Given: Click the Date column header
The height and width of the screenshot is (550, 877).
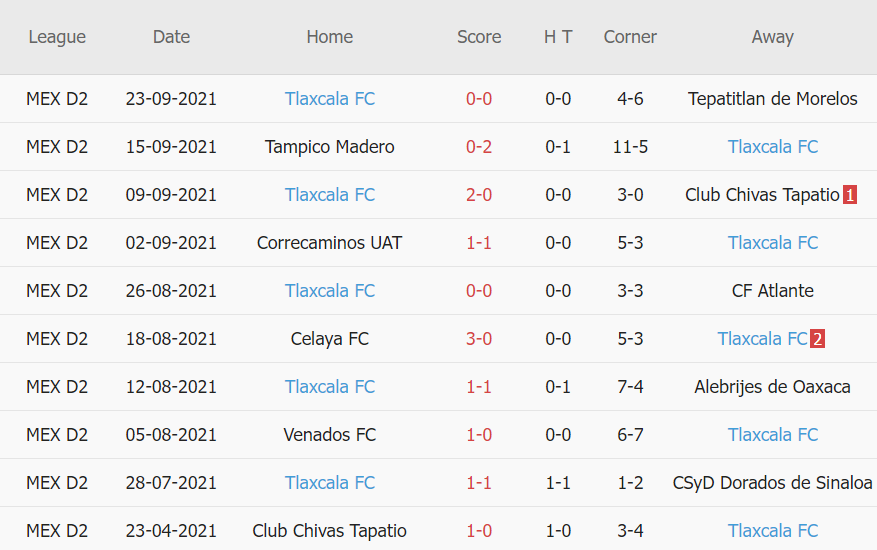Looking at the screenshot, I should pyautogui.click(x=171, y=37).
